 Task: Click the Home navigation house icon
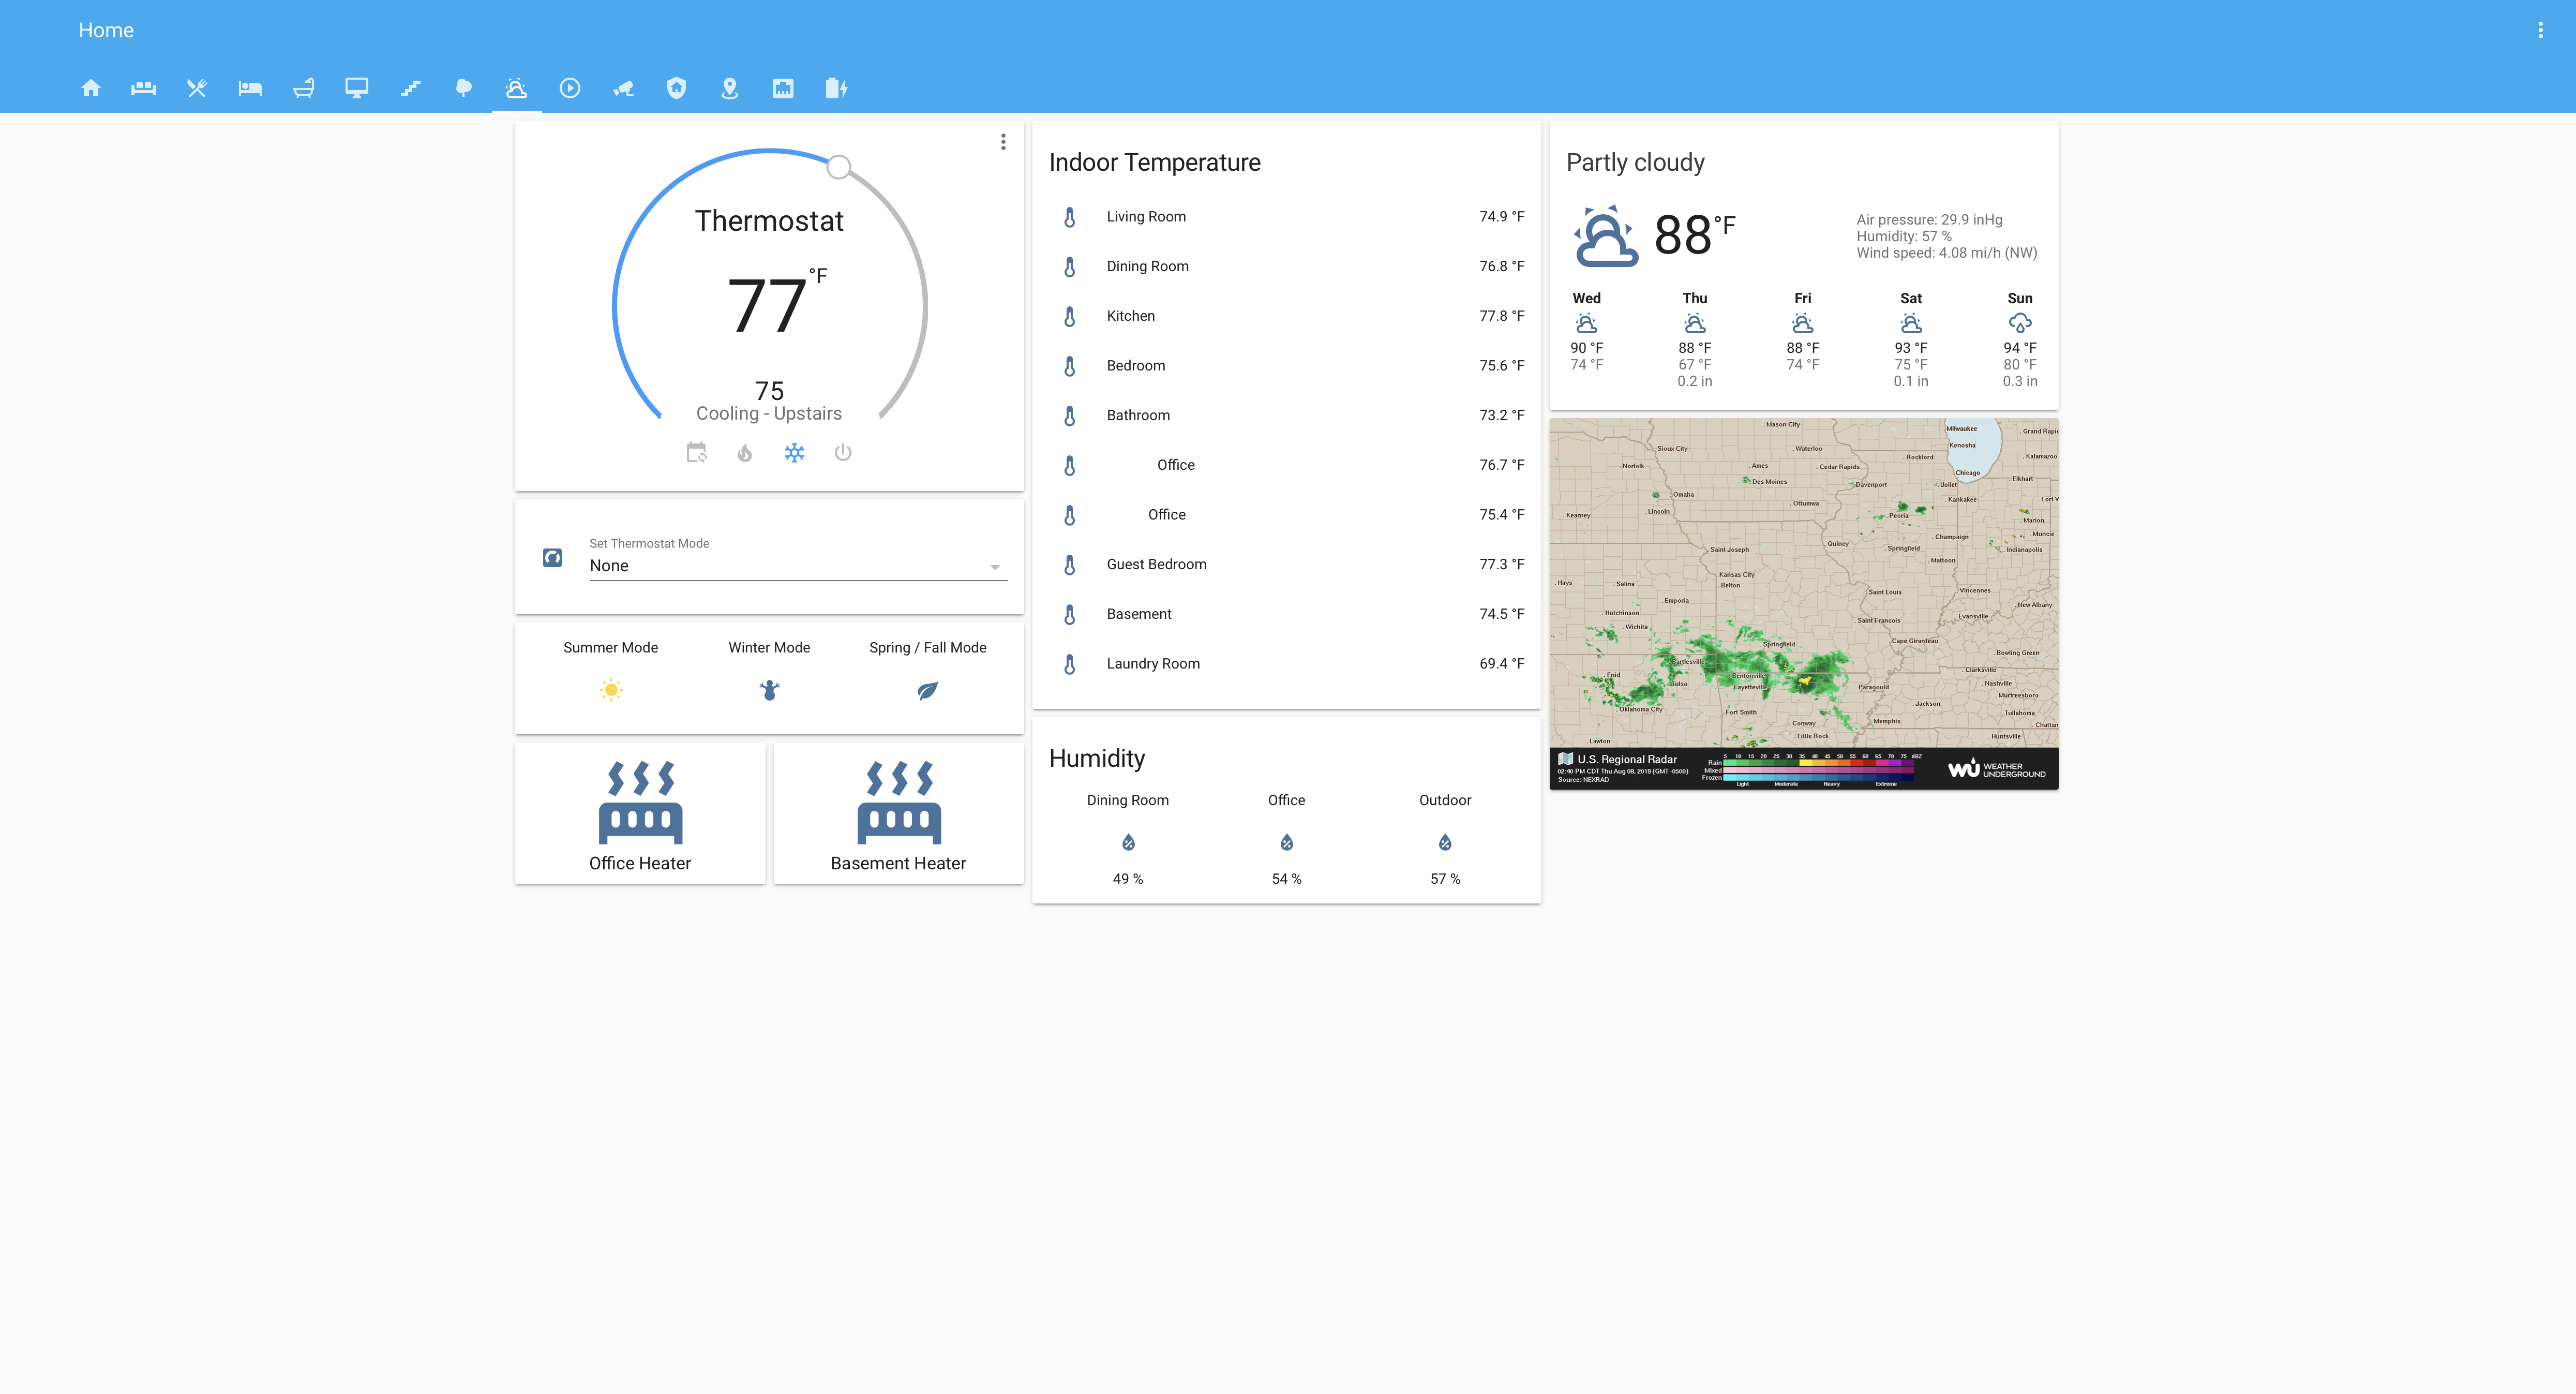click(x=89, y=87)
